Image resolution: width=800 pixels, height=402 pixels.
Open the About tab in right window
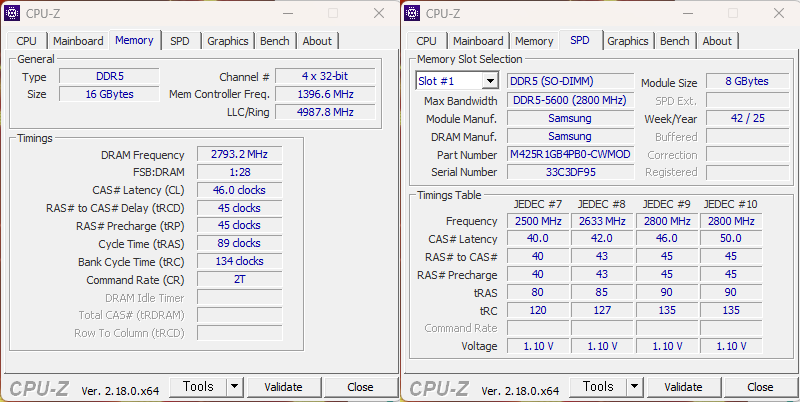coord(717,41)
